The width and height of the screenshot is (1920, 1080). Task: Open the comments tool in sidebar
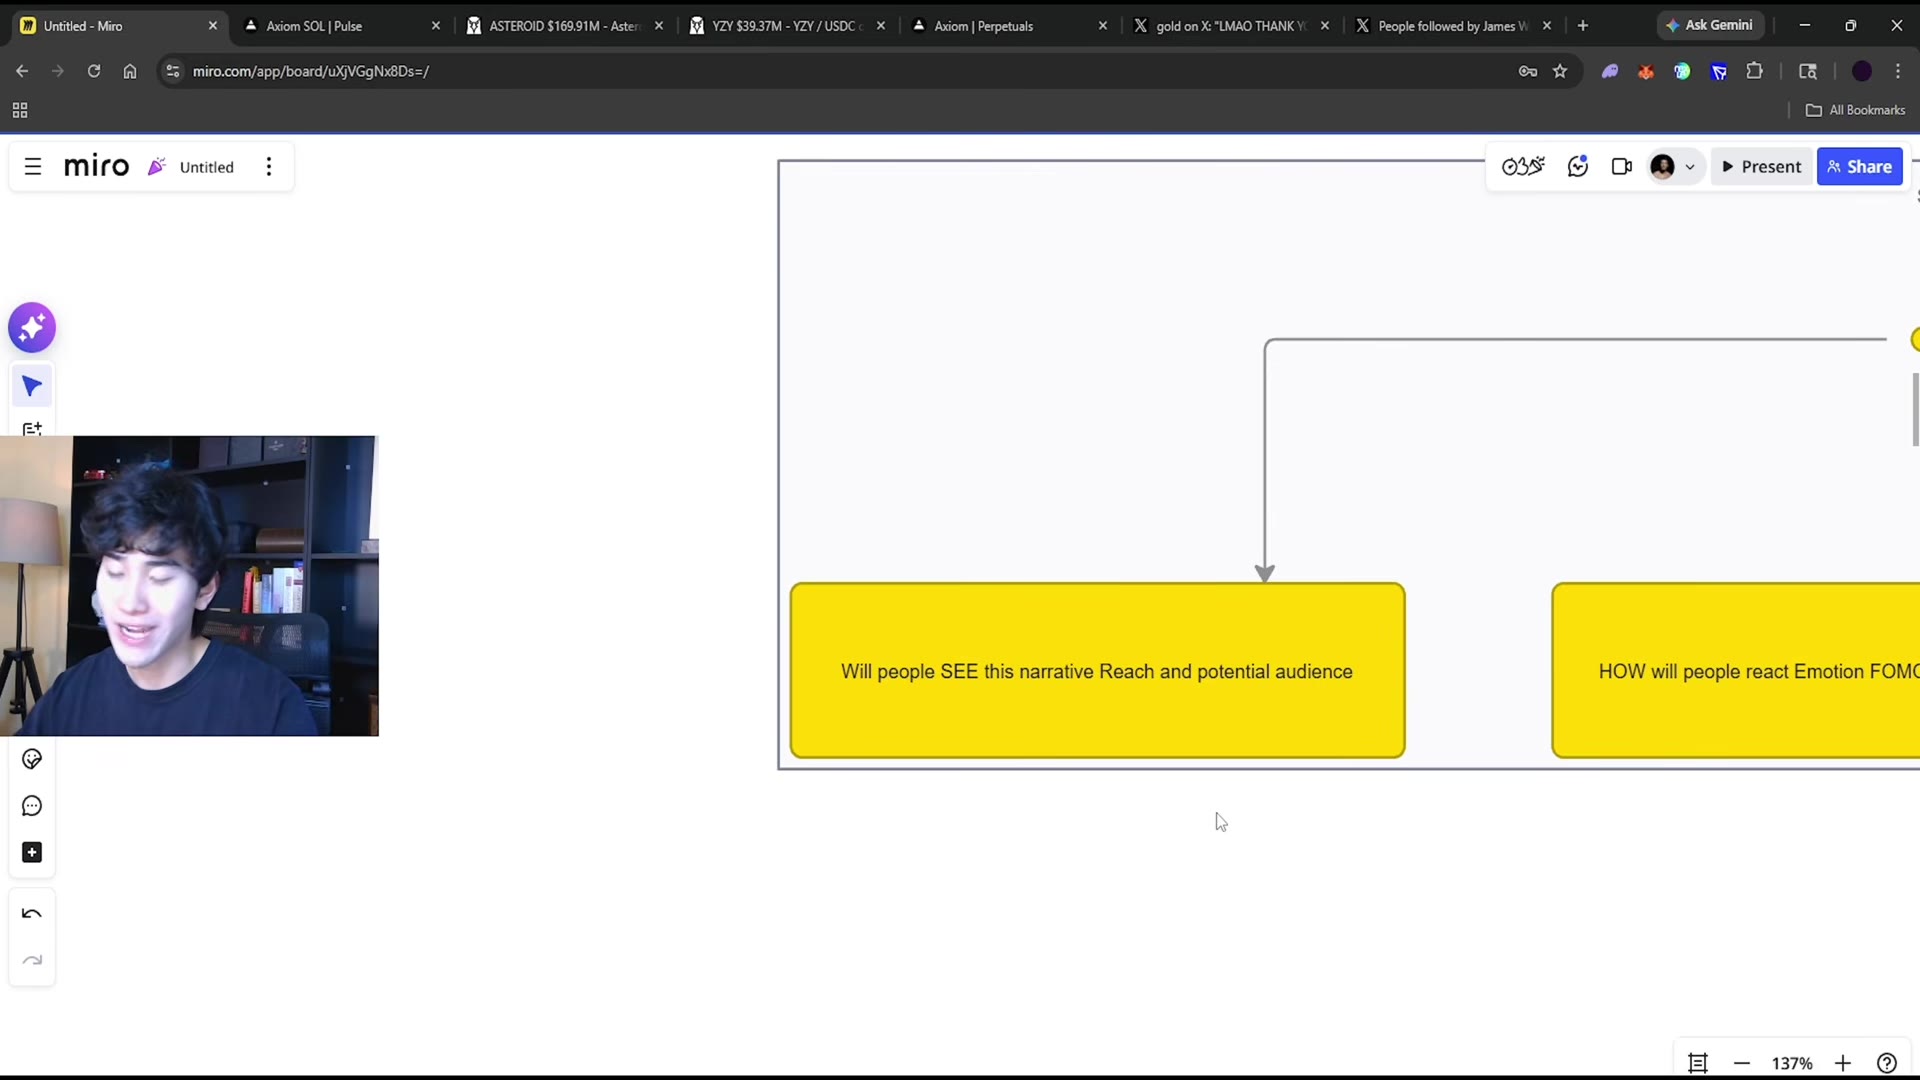32,806
